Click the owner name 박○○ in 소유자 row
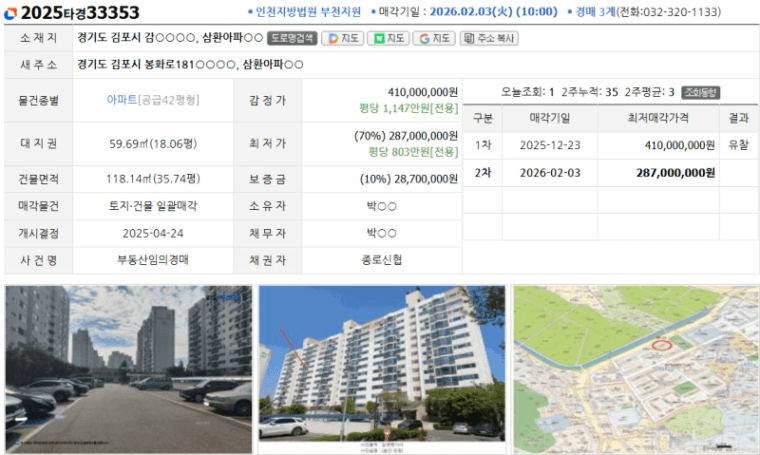The image size is (760, 455). point(382,206)
